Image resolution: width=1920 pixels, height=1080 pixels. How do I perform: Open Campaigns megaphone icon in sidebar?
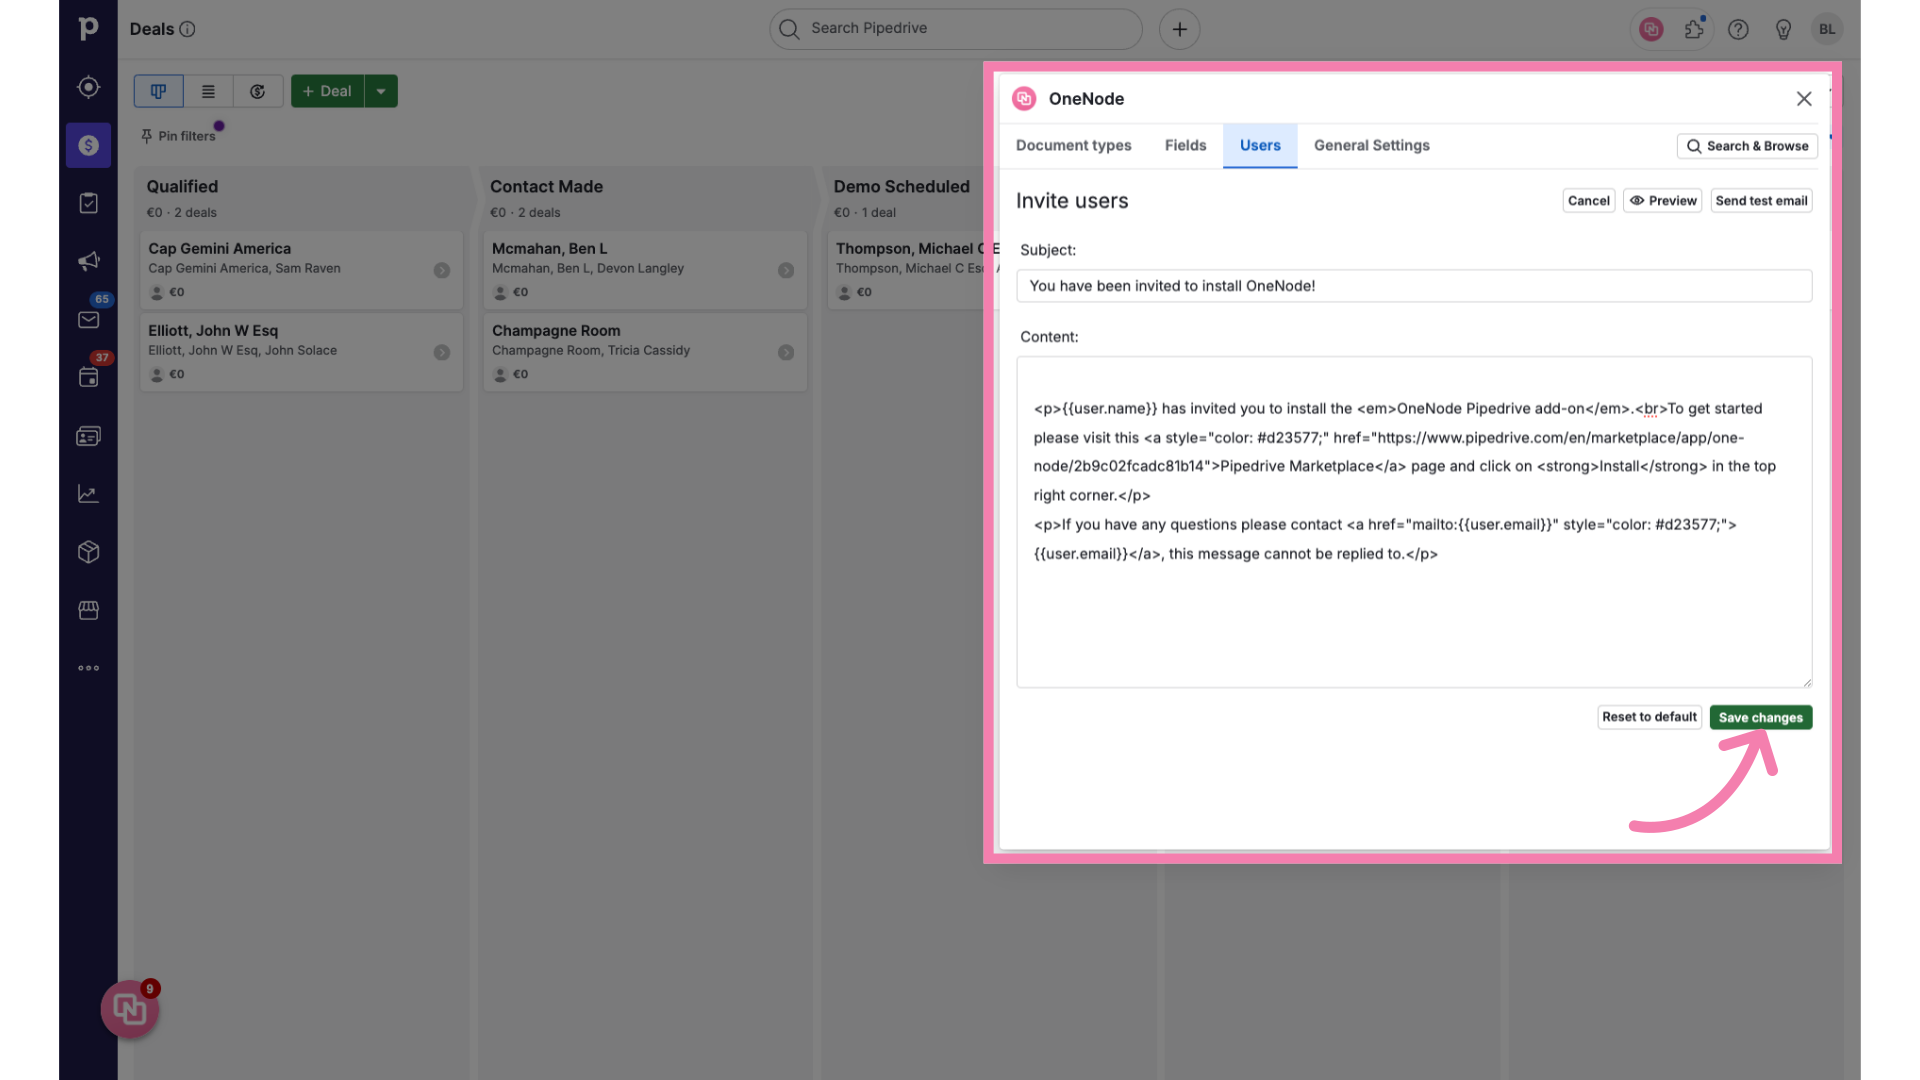click(x=88, y=261)
